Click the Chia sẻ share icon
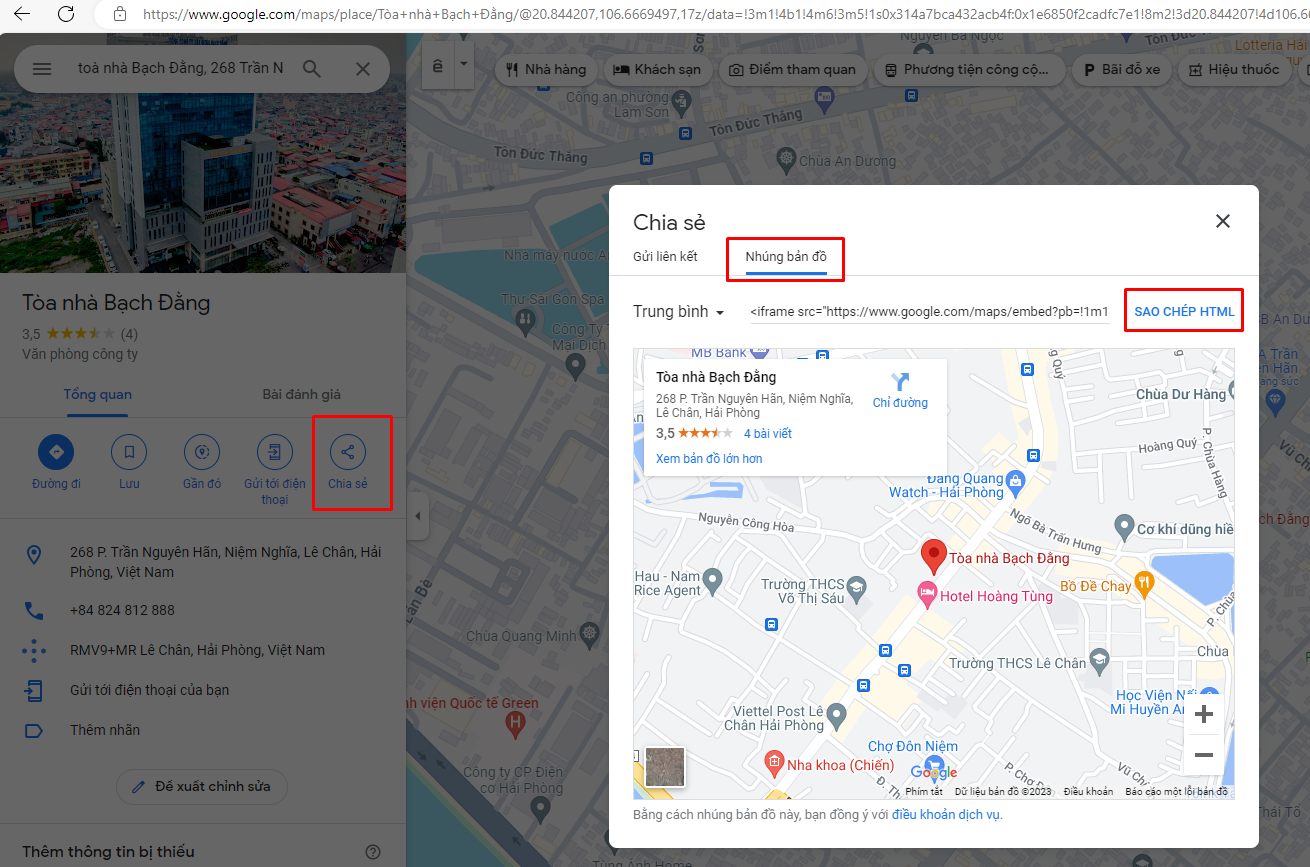The height and width of the screenshot is (867, 1310). pyautogui.click(x=347, y=452)
